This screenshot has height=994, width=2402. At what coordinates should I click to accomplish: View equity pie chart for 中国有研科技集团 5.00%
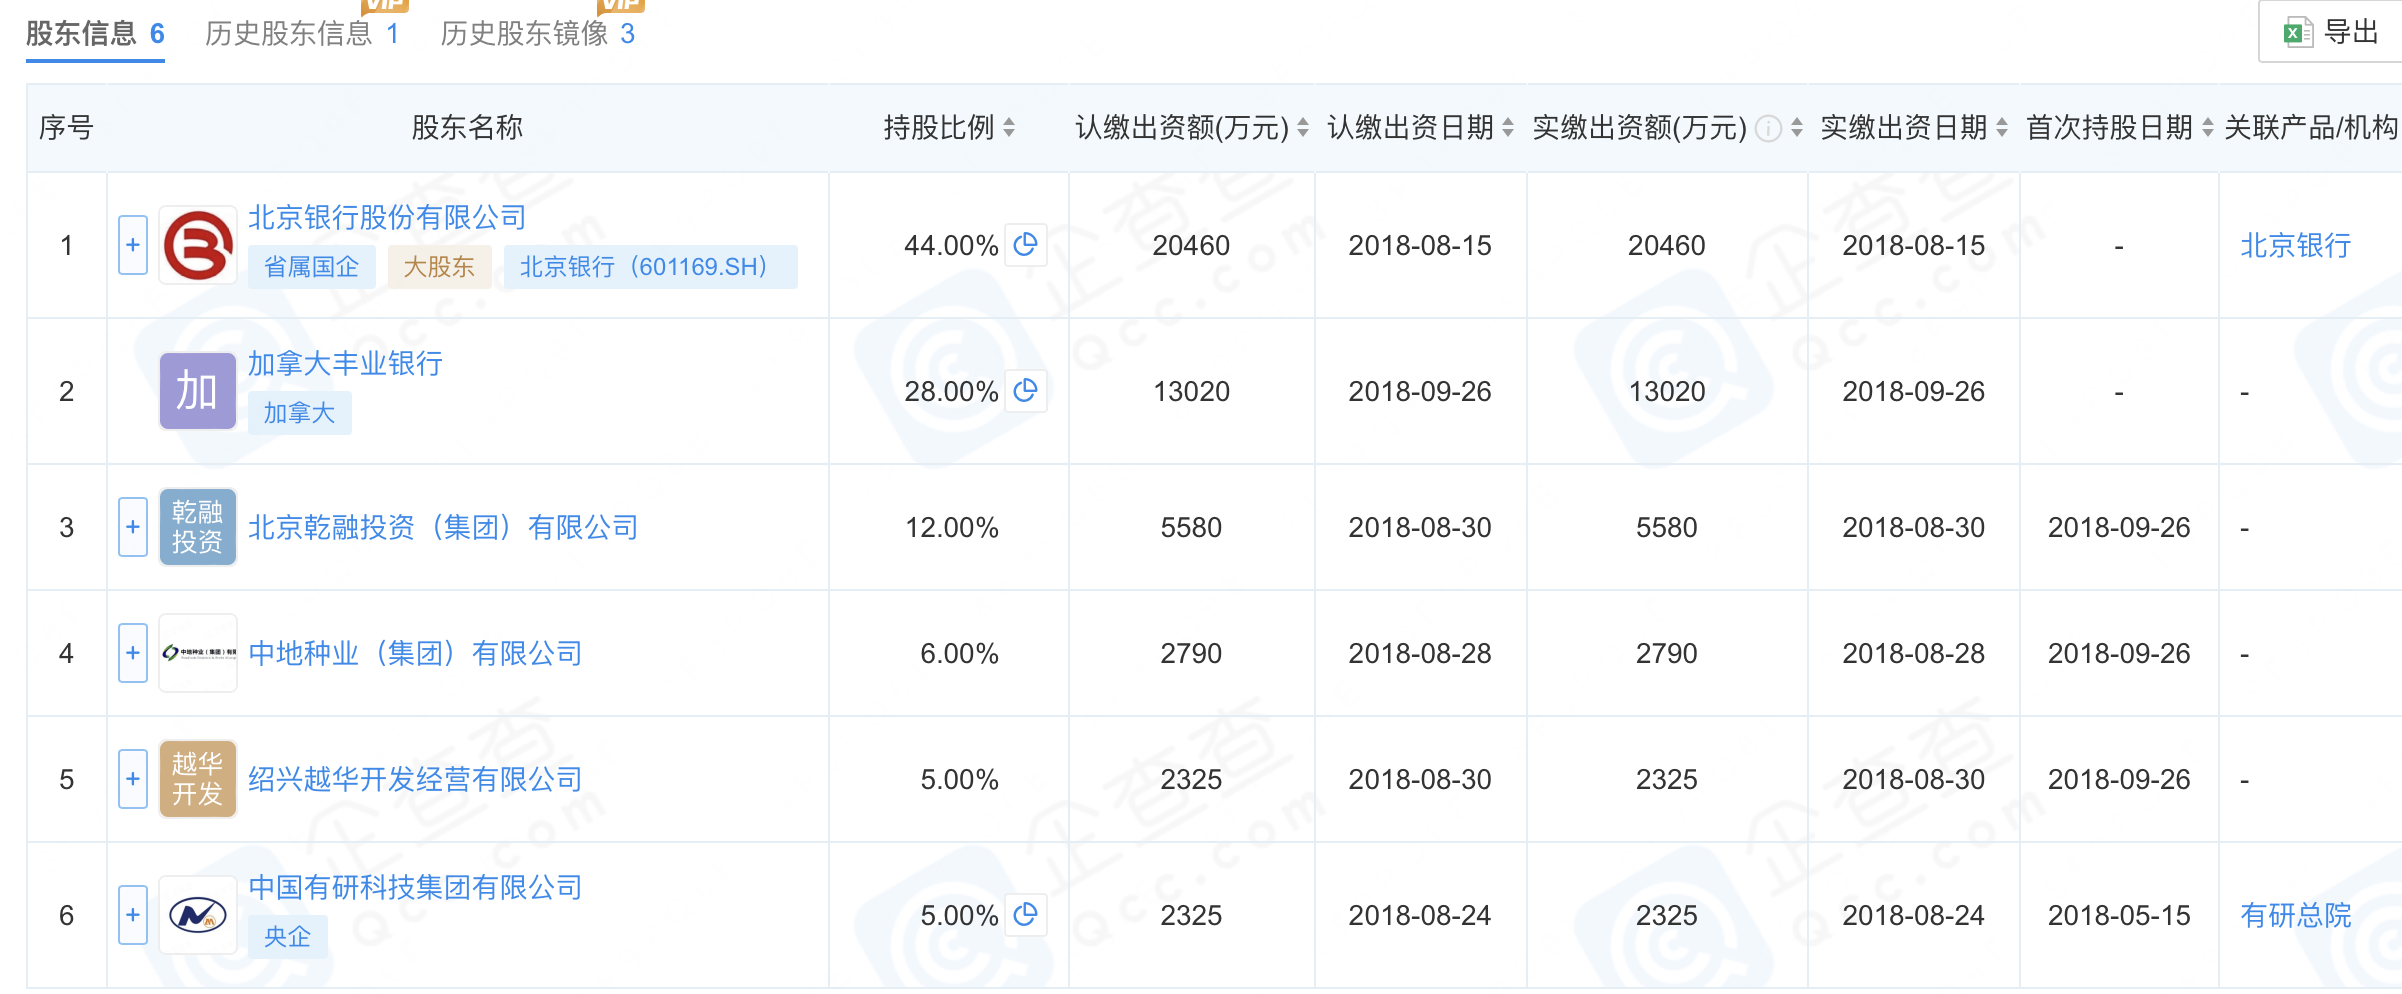click(x=1026, y=915)
